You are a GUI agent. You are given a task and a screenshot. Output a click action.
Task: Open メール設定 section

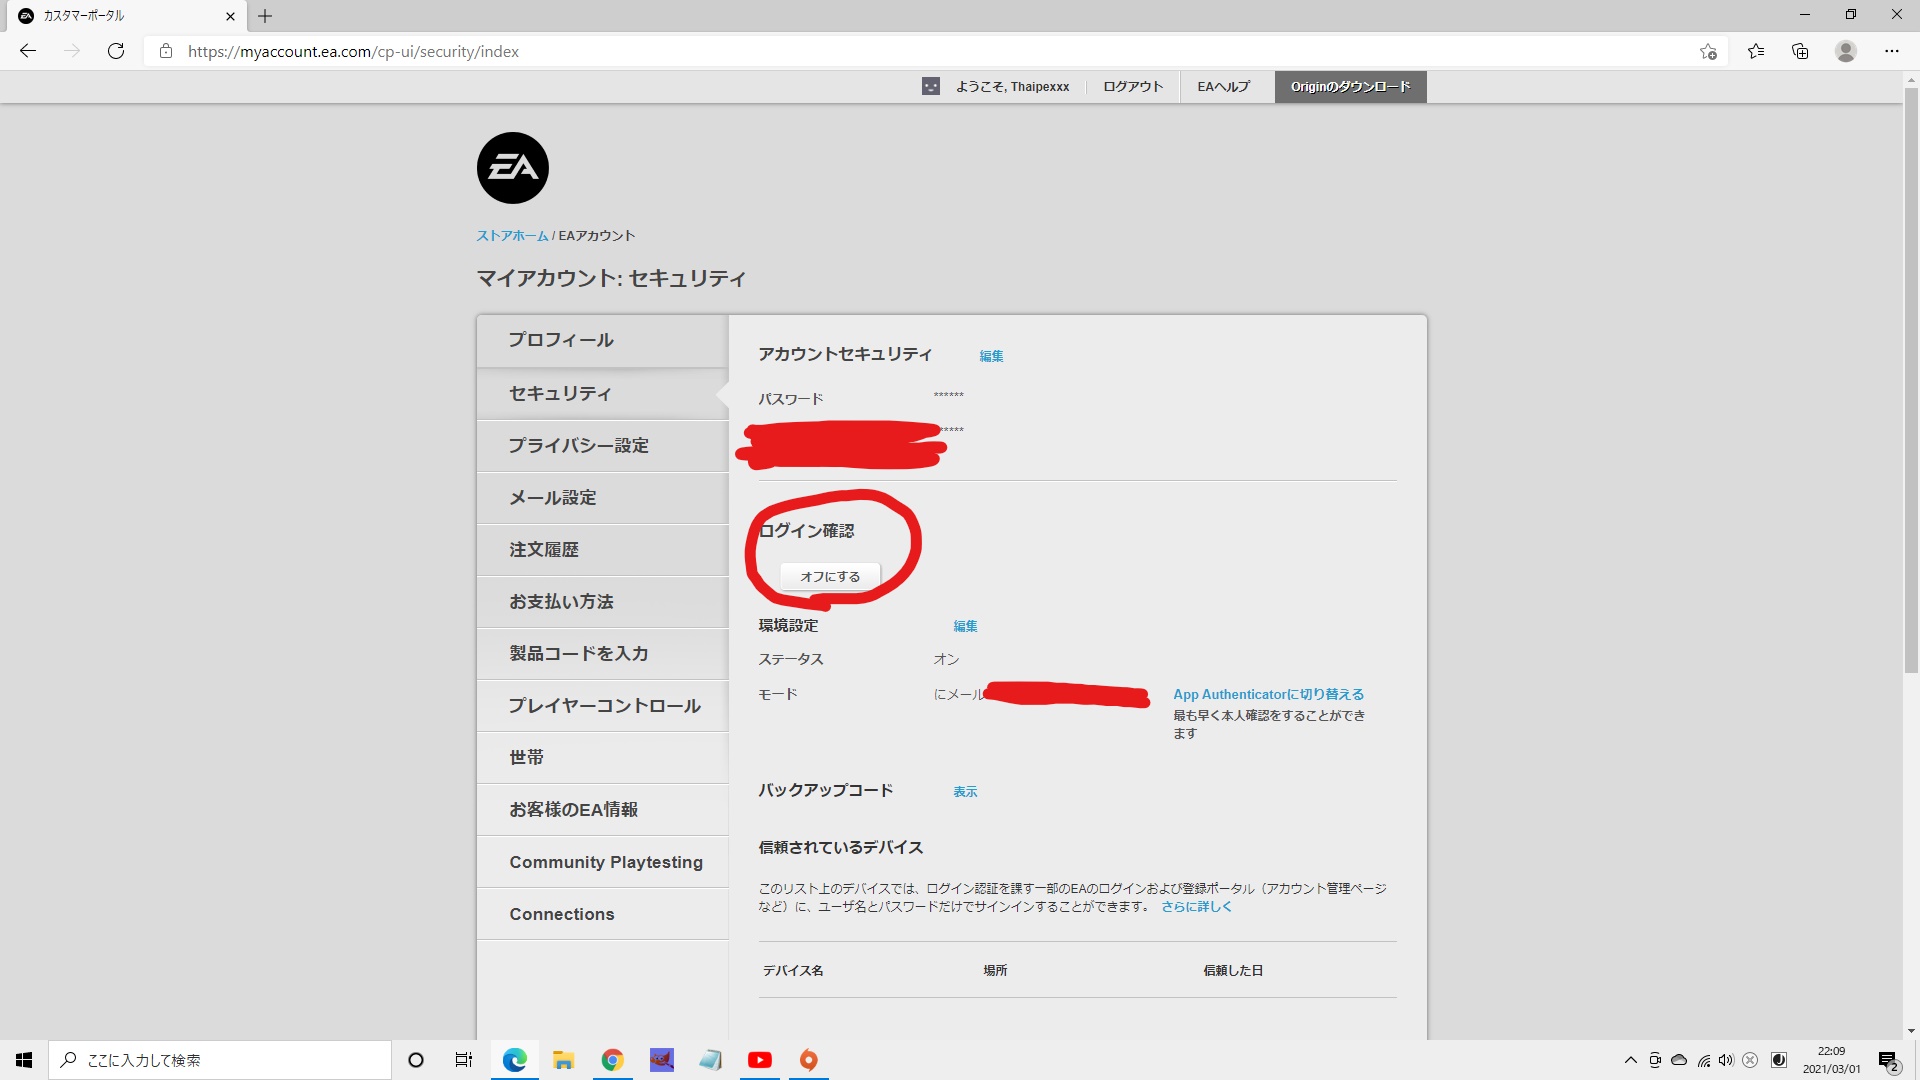pyautogui.click(x=602, y=498)
